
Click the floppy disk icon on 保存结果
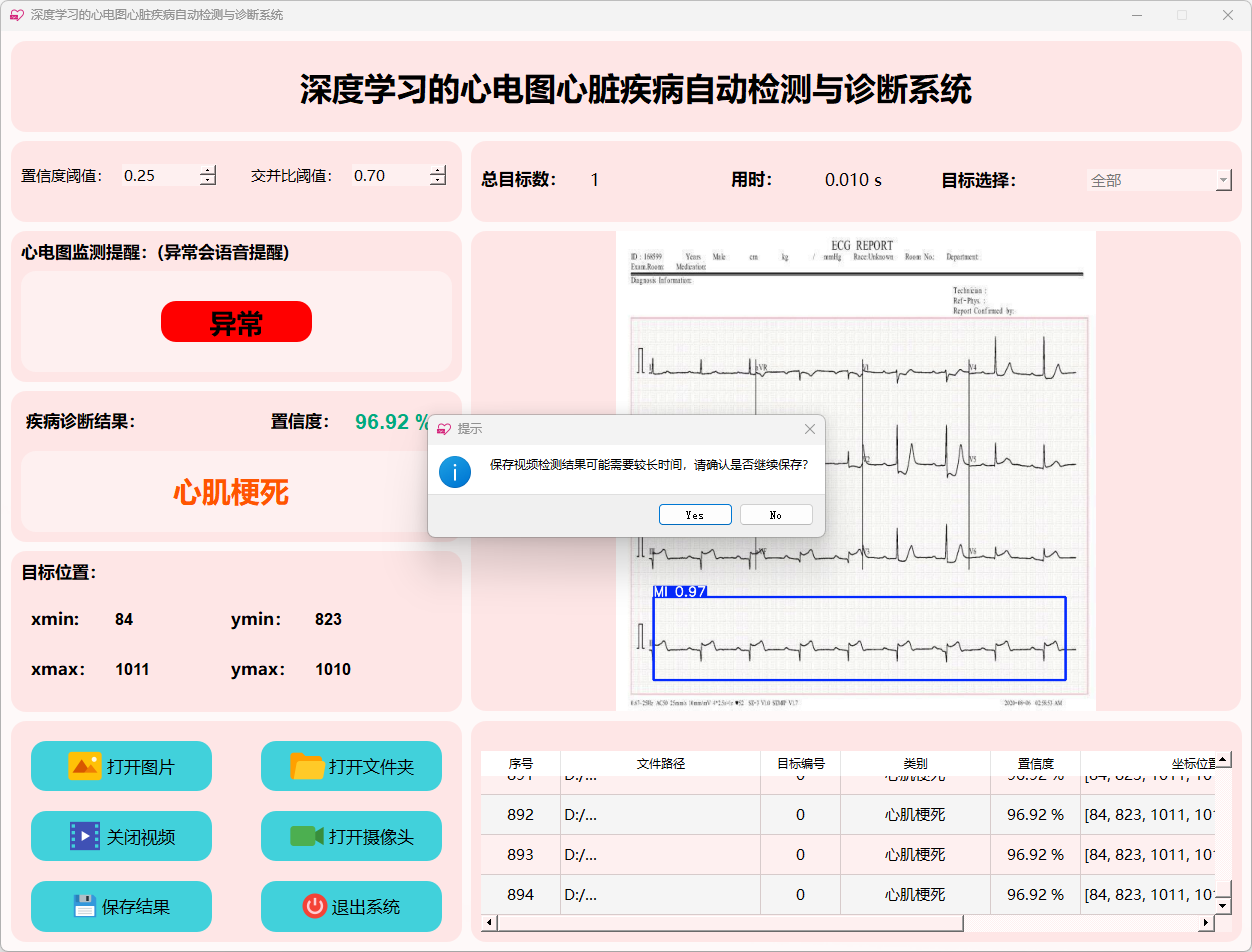[84, 906]
